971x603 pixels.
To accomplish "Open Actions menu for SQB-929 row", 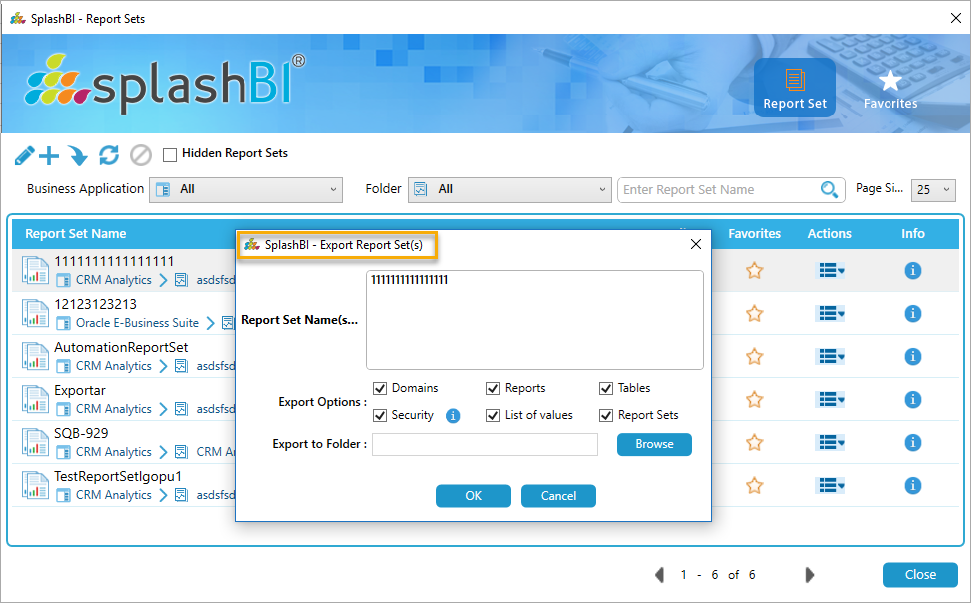I will click(x=831, y=442).
